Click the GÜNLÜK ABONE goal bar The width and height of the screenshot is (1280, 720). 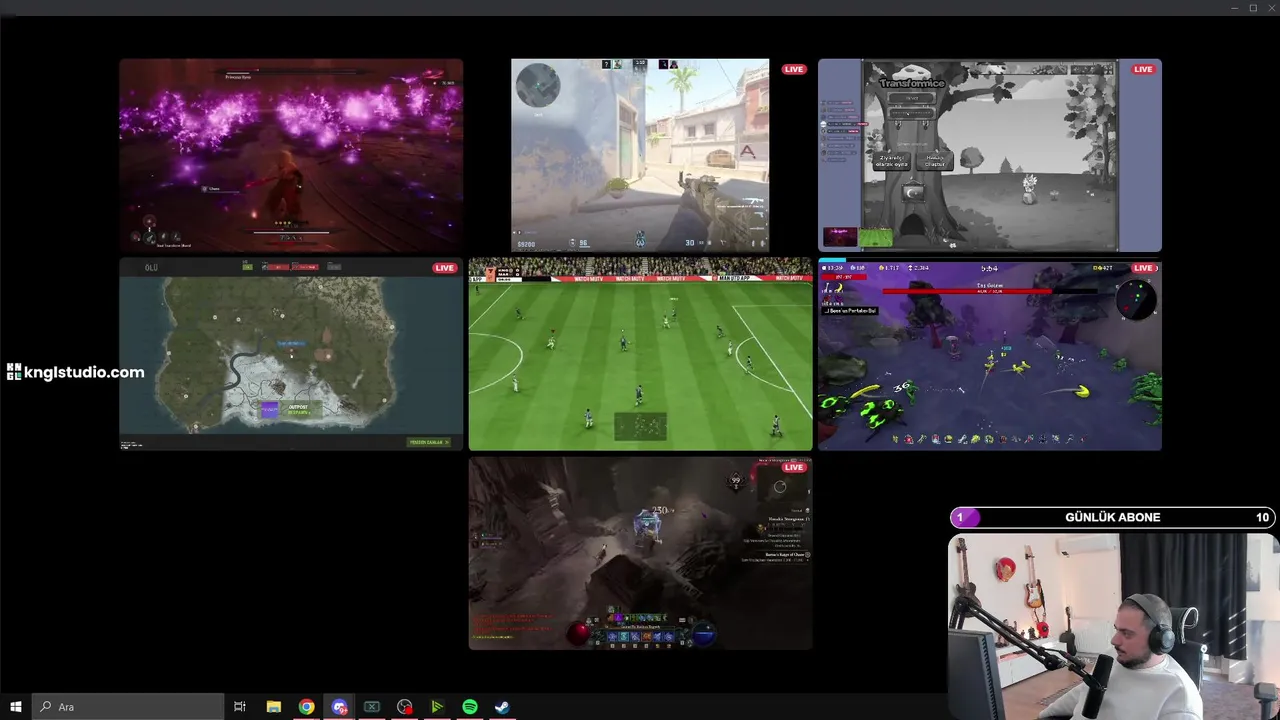click(1112, 517)
